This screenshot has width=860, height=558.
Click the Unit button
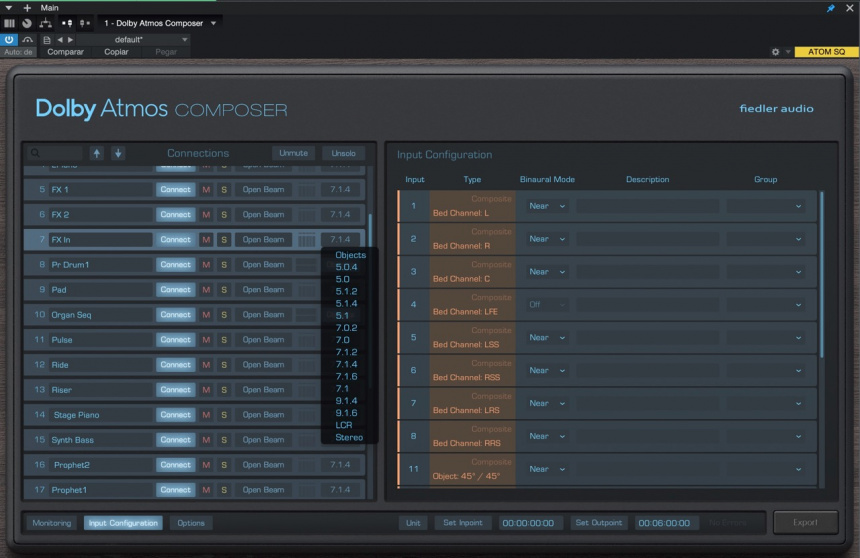pos(413,523)
